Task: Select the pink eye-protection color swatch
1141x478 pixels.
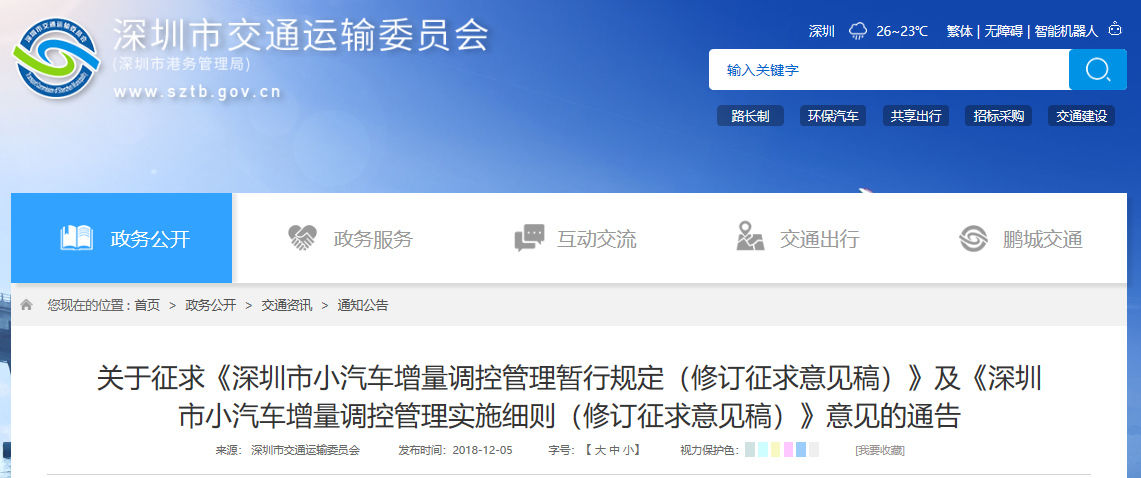Action: [788, 450]
